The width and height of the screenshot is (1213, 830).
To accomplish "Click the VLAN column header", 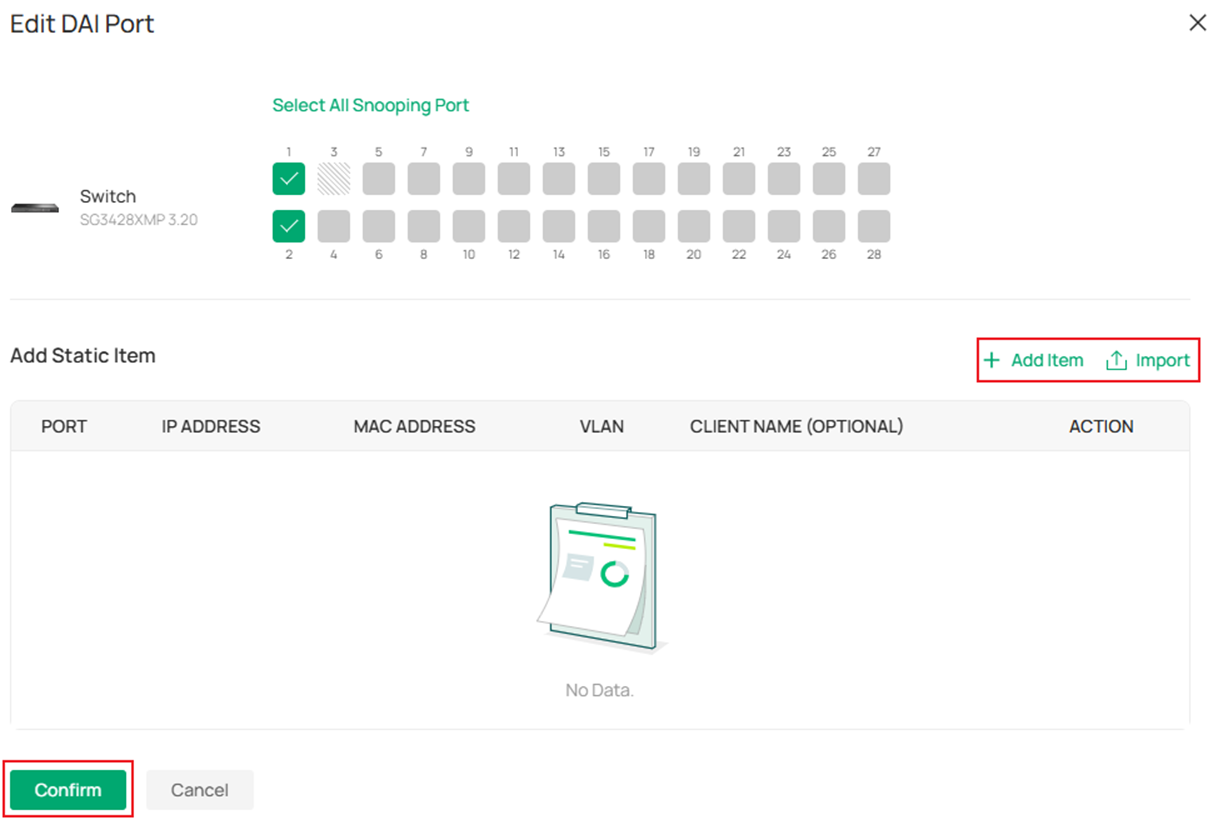I will pyautogui.click(x=601, y=426).
